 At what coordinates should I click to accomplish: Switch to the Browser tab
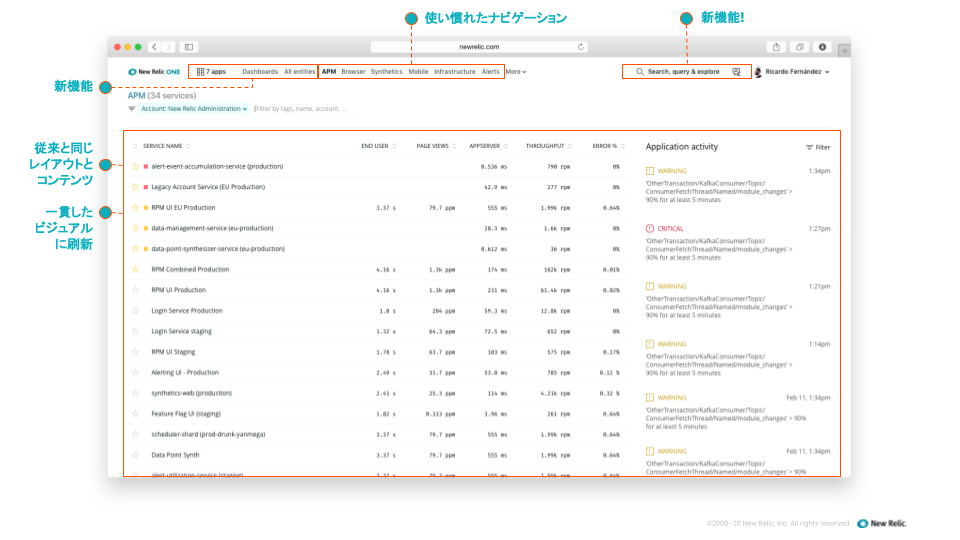[353, 72]
